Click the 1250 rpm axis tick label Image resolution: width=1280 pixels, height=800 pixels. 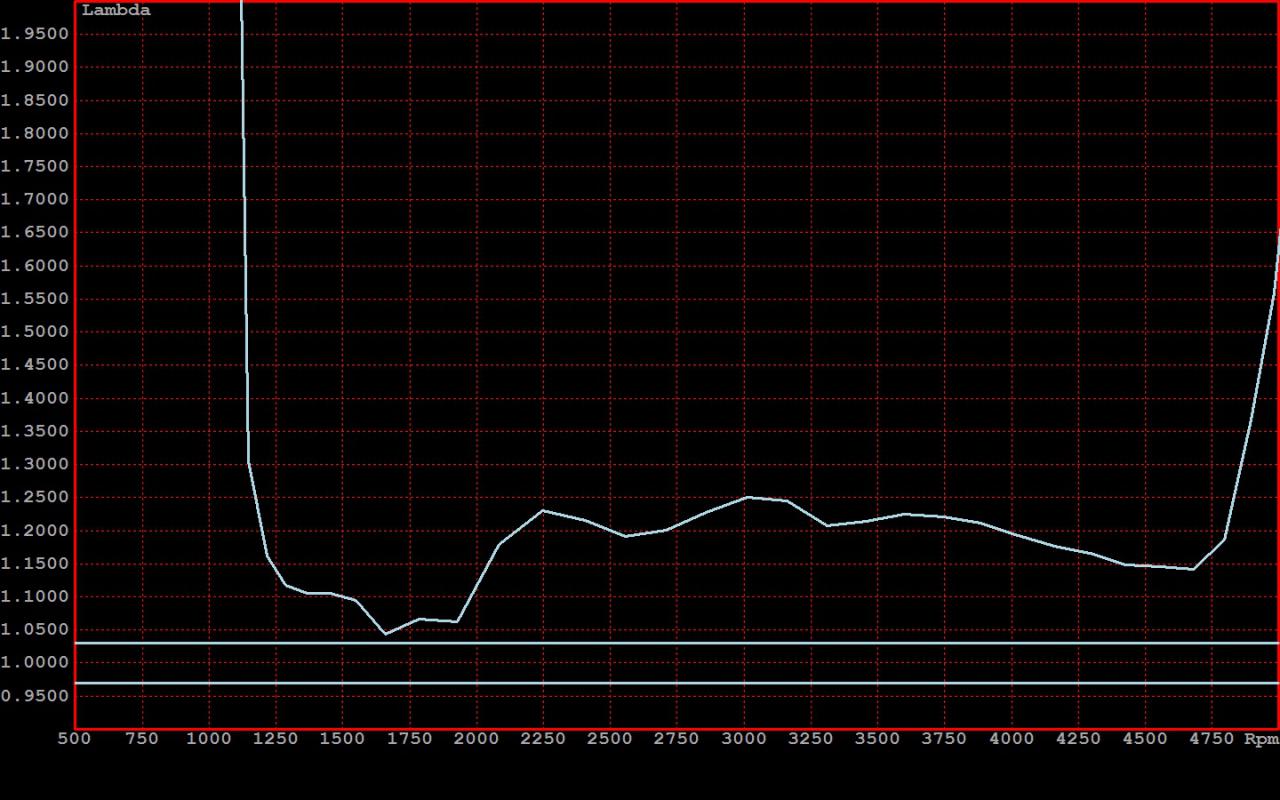276,739
